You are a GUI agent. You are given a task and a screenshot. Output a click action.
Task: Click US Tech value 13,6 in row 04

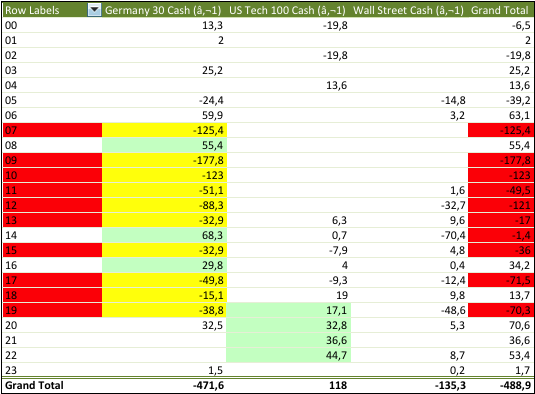[x=289, y=85]
